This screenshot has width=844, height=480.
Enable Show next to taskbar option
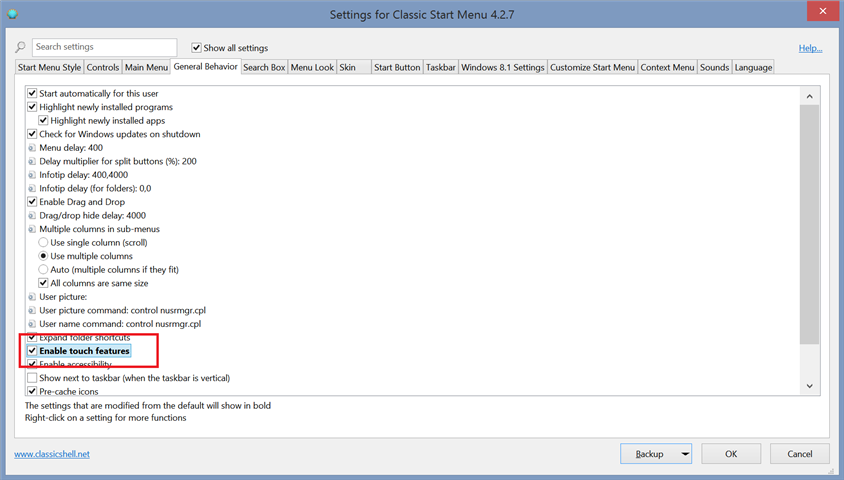click(x=32, y=378)
